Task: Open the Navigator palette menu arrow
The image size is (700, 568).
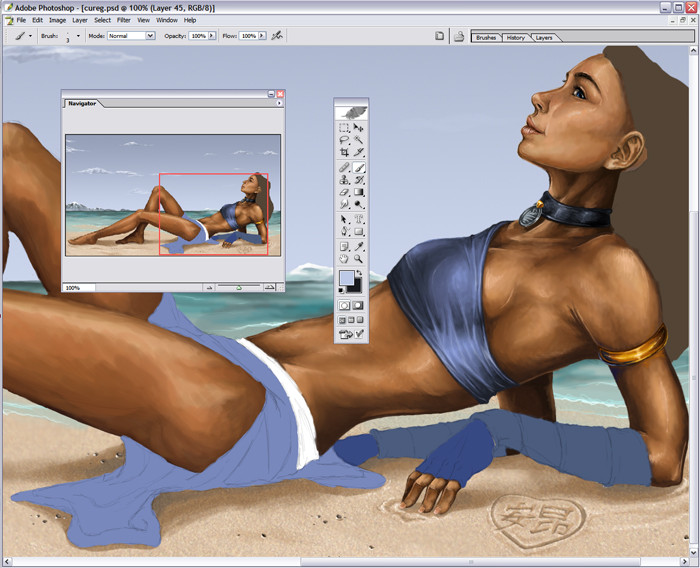Action: 279,103
